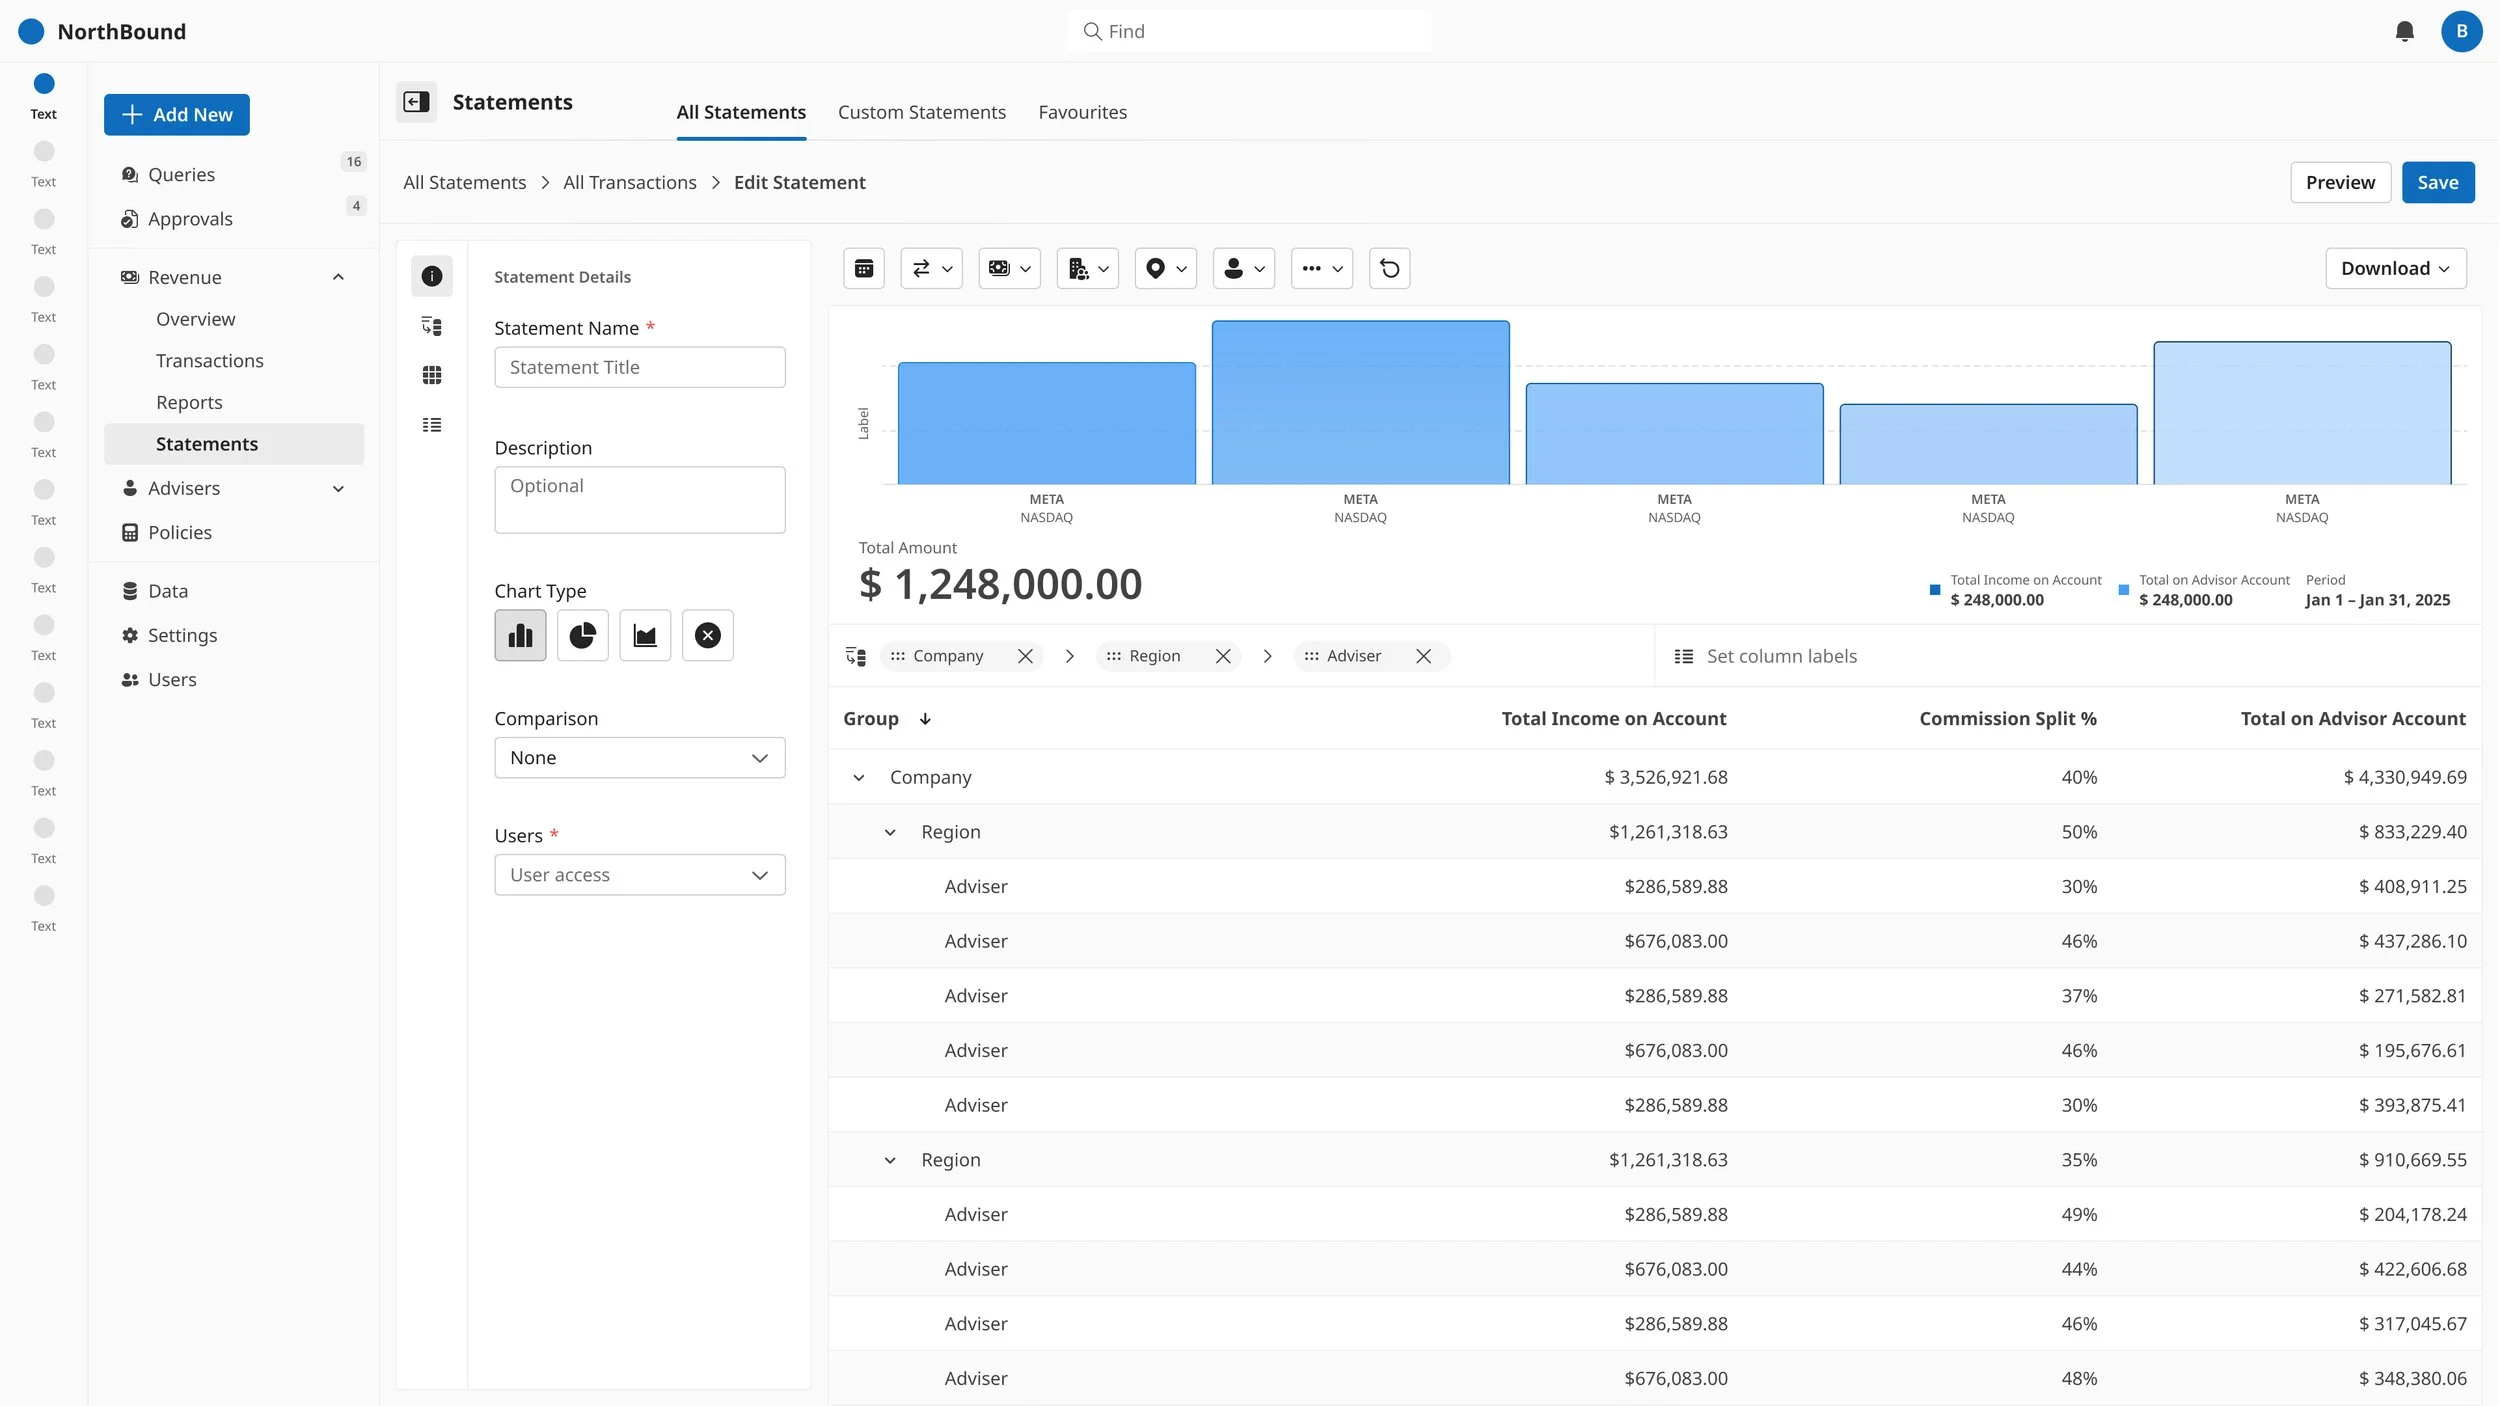Image resolution: width=2500 pixels, height=1406 pixels.
Task: Remove the Adviser grouping chip
Action: 1423,656
